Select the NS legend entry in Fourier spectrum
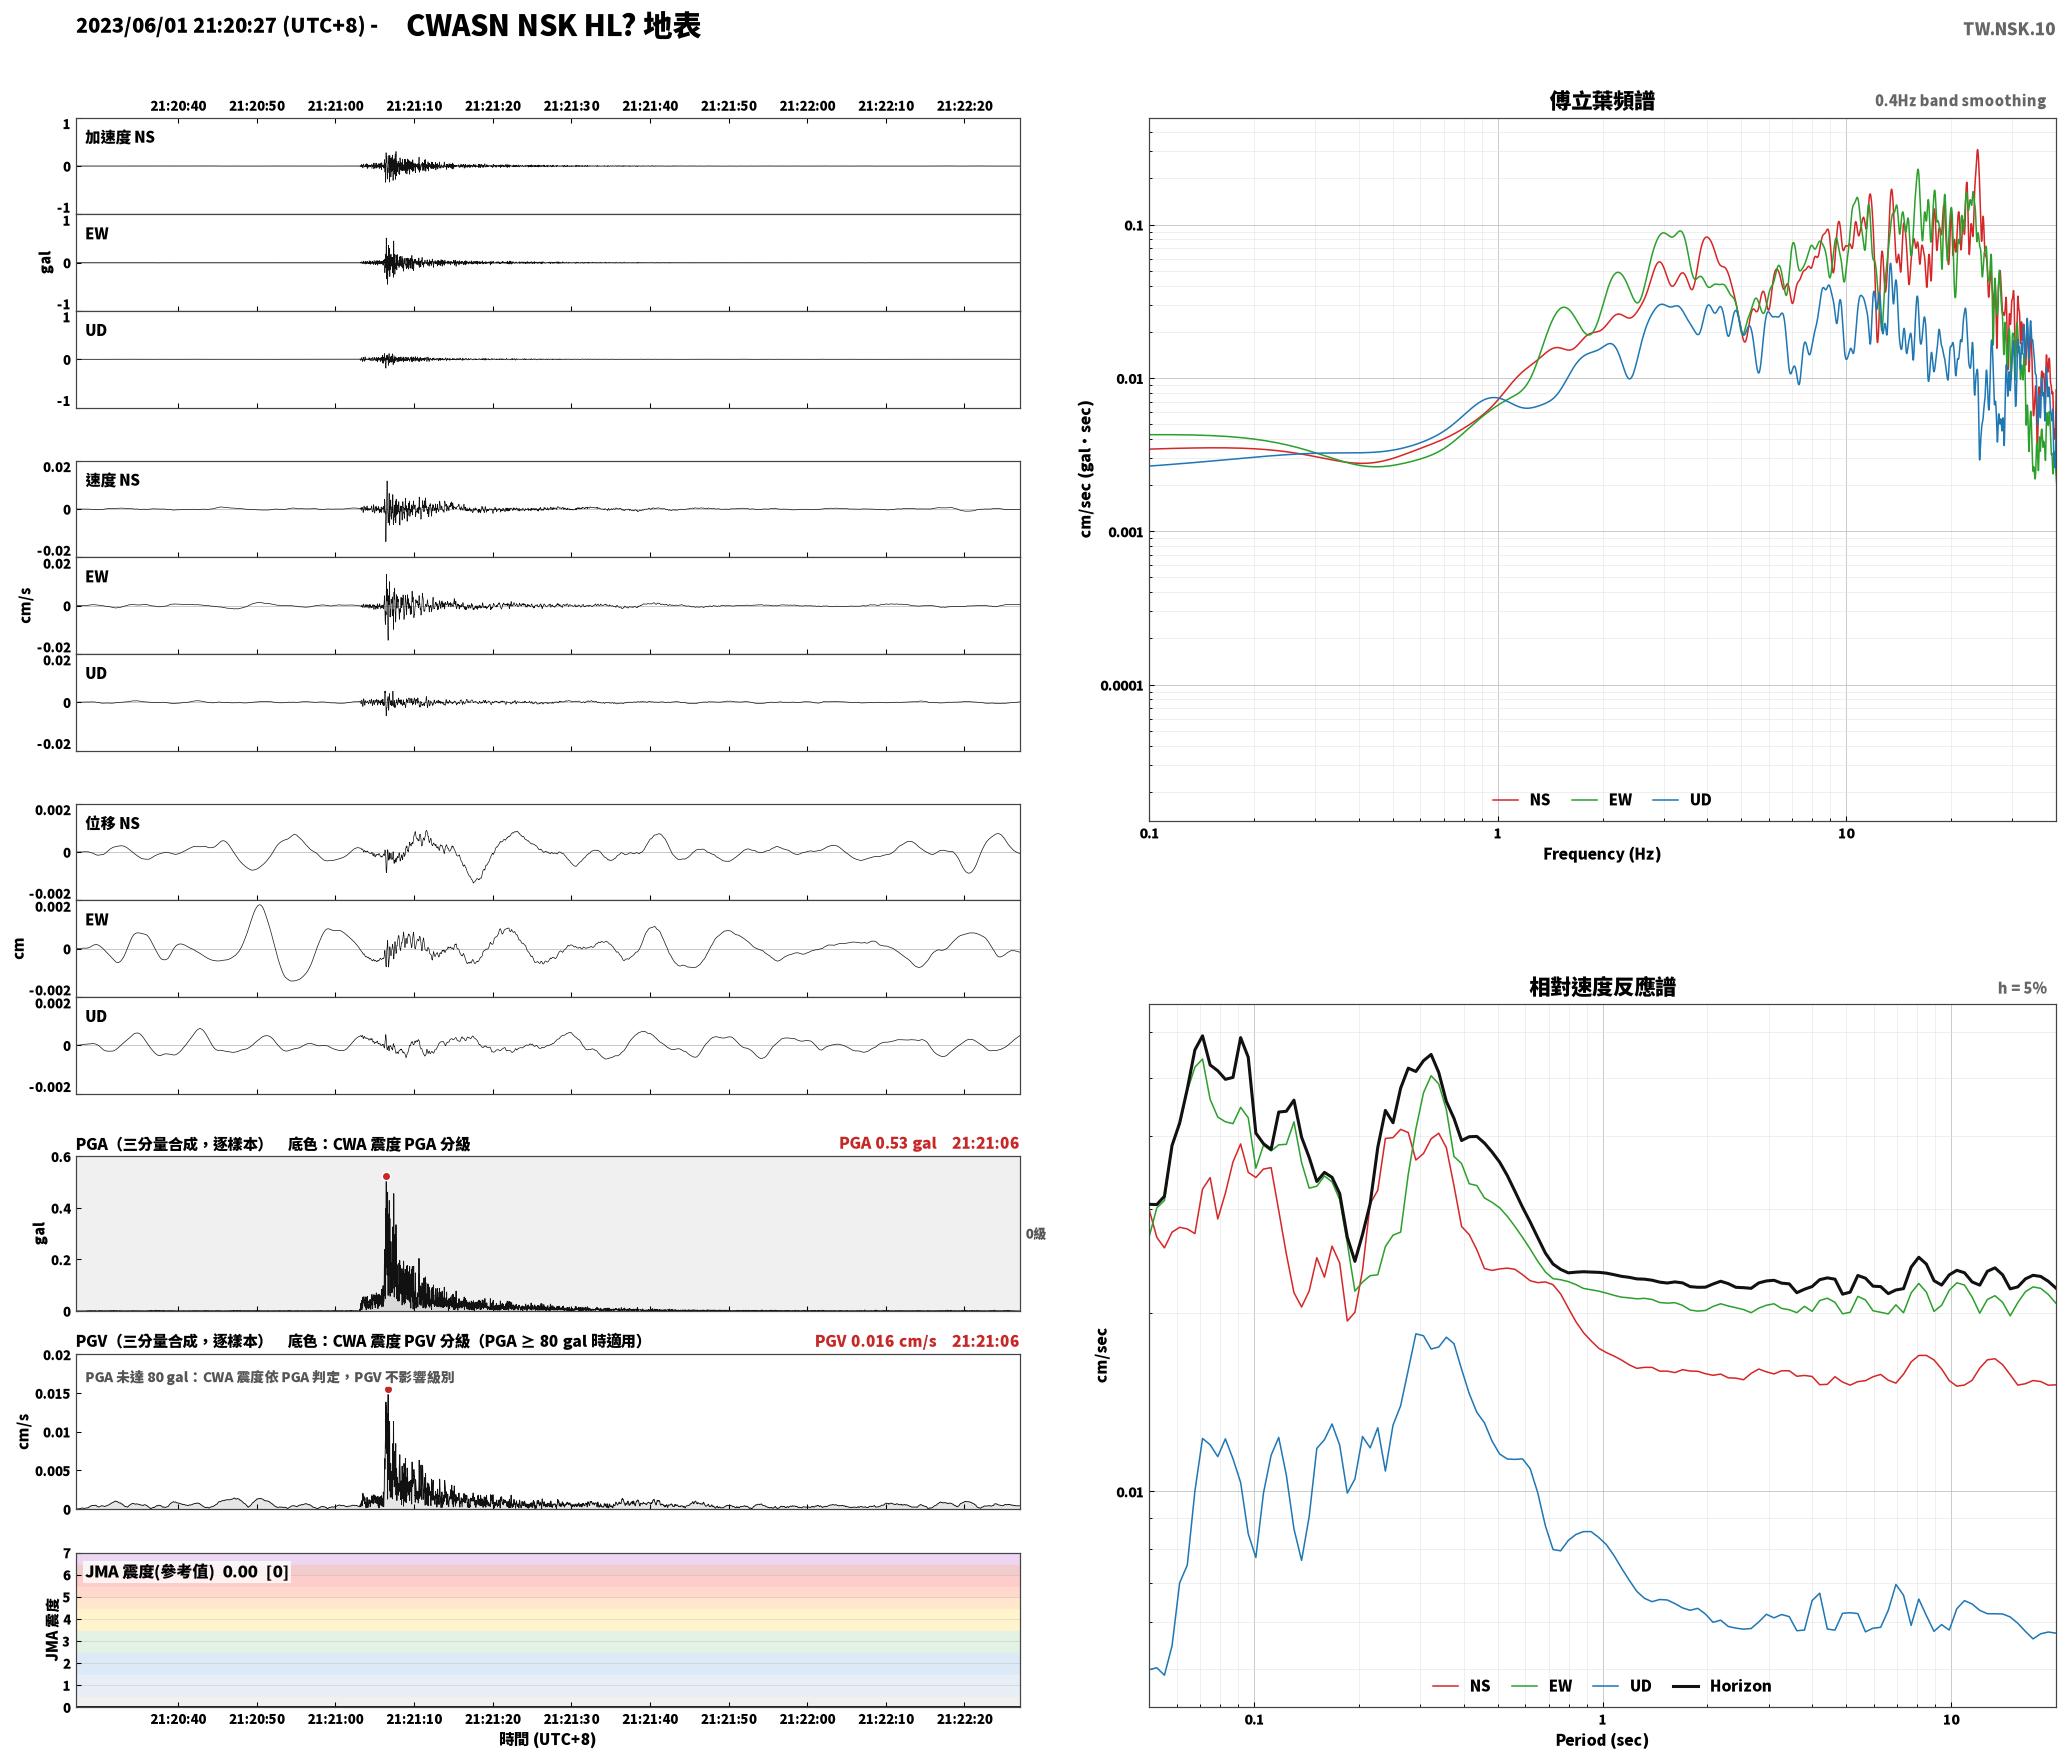Screen dimensions: 2066x1760 [1521, 799]
